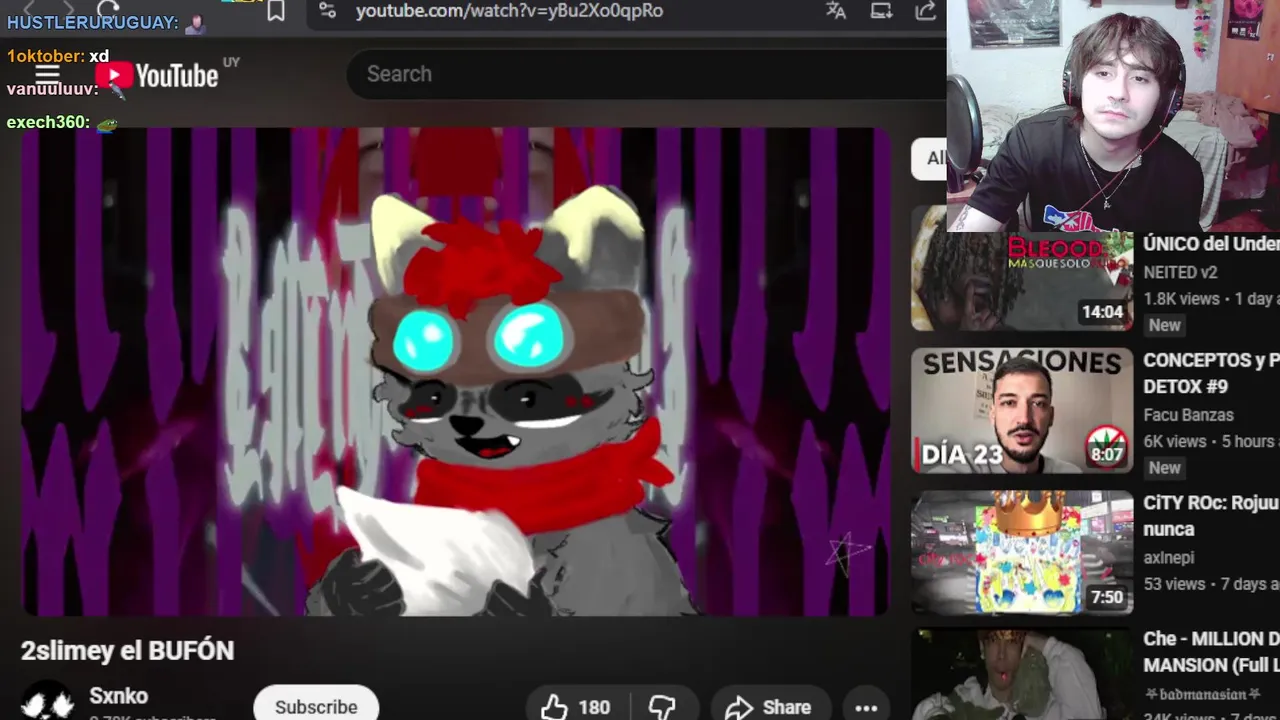The width and height of the screenshot is (1280, 720).
Task: Click the cast/install screen icon in address bar
Action: click(x=881, y=11)
